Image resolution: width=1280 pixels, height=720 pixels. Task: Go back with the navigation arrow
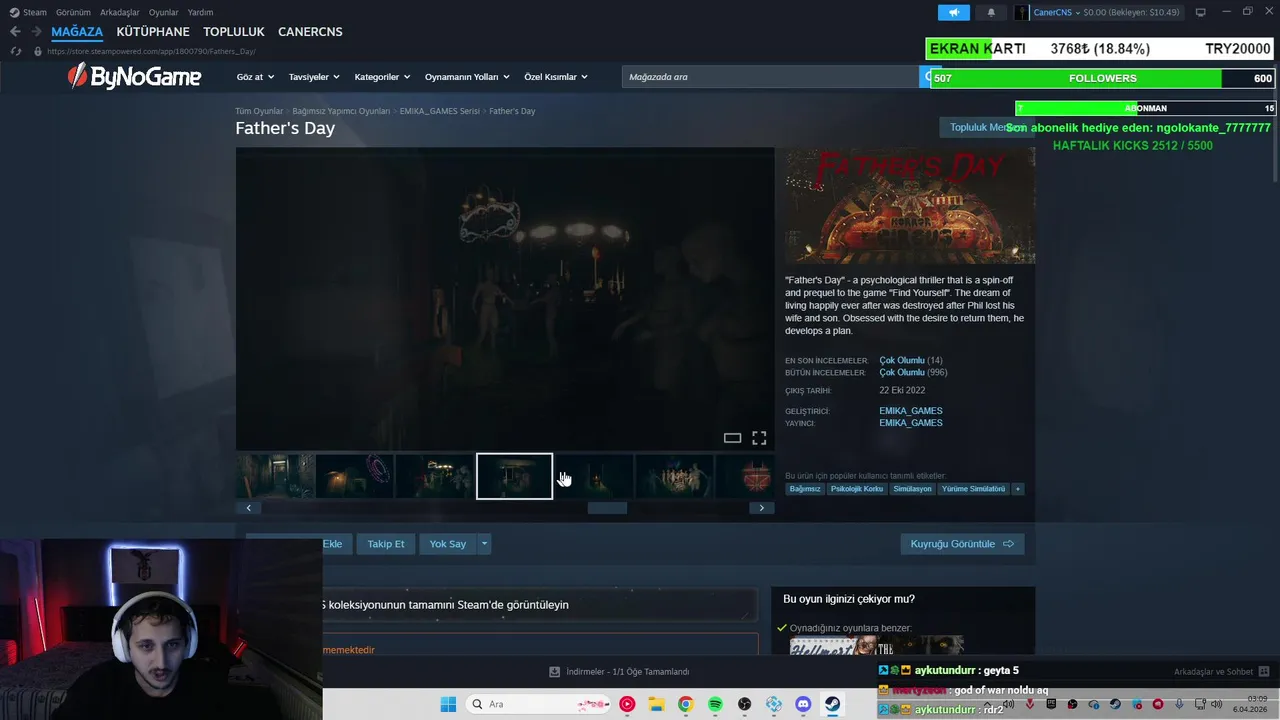[x=15, y=31]
